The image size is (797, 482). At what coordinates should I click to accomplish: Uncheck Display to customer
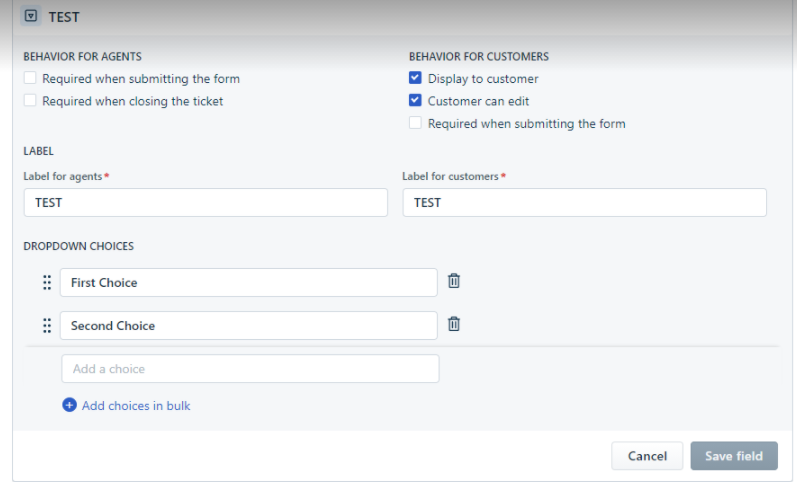[x=415, y=78]
